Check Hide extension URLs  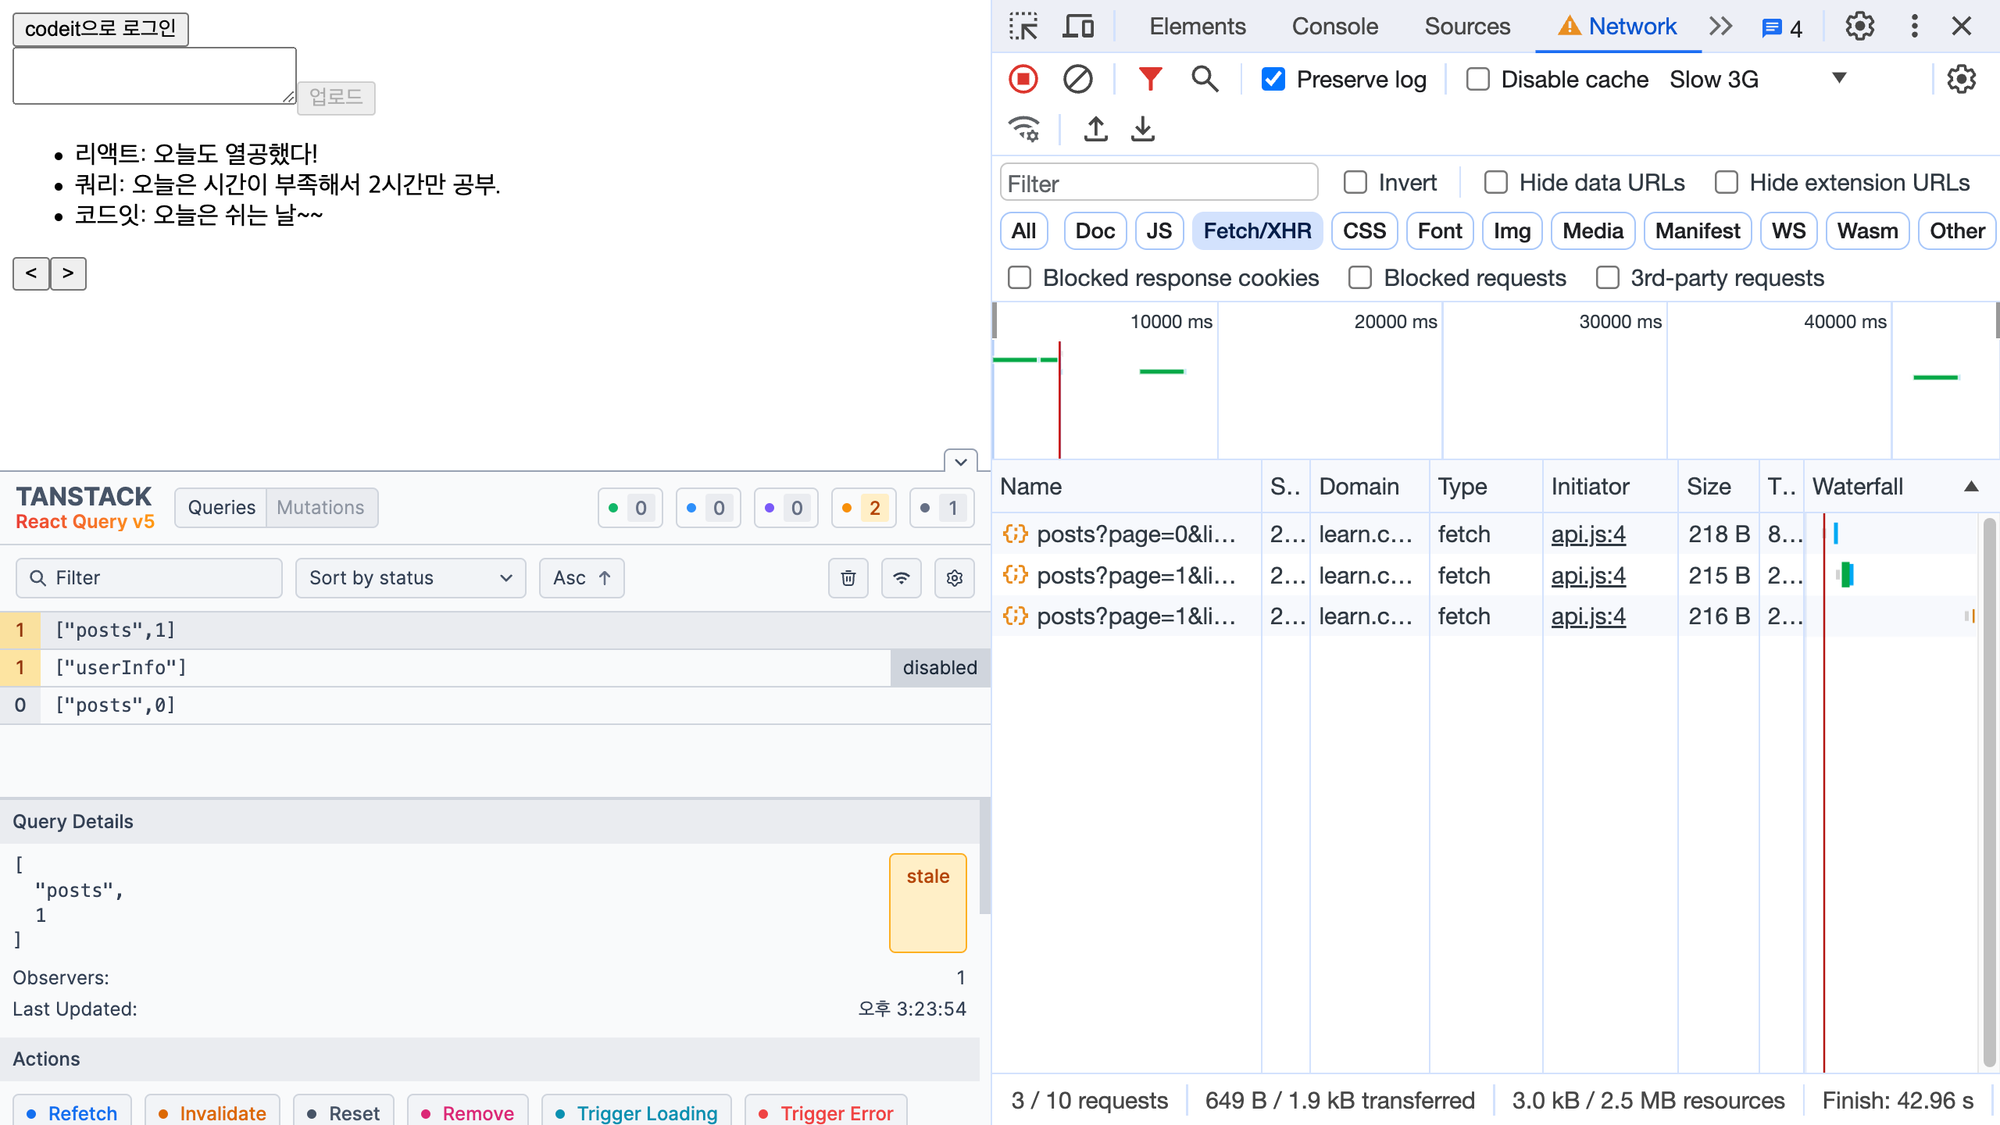tap(1726, 183)
